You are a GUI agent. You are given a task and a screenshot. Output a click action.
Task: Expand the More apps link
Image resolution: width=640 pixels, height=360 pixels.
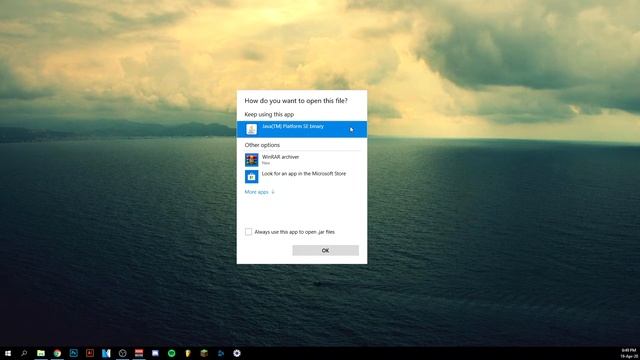(259, 192)
